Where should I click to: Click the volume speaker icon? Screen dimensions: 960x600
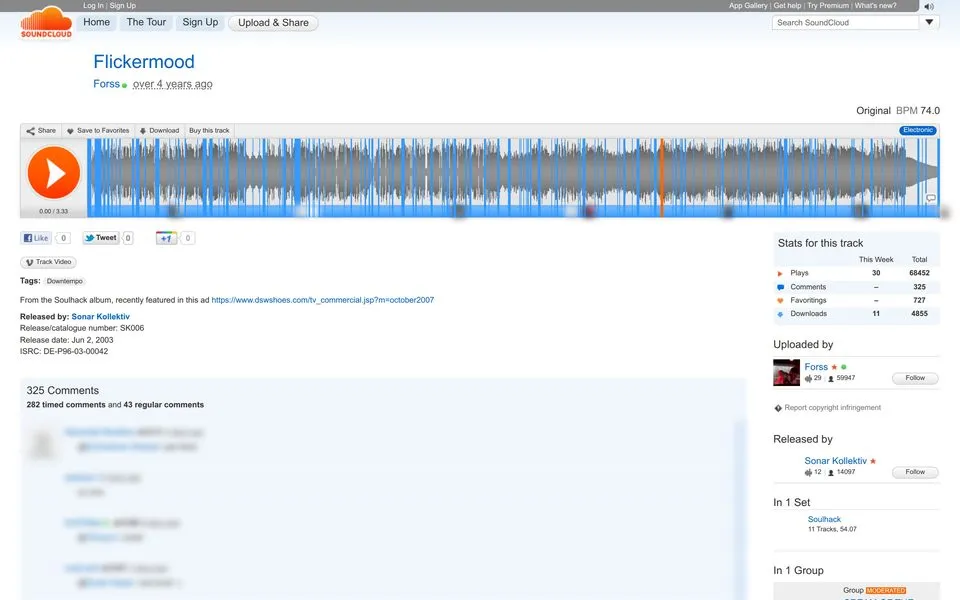[x=929, y=6]
